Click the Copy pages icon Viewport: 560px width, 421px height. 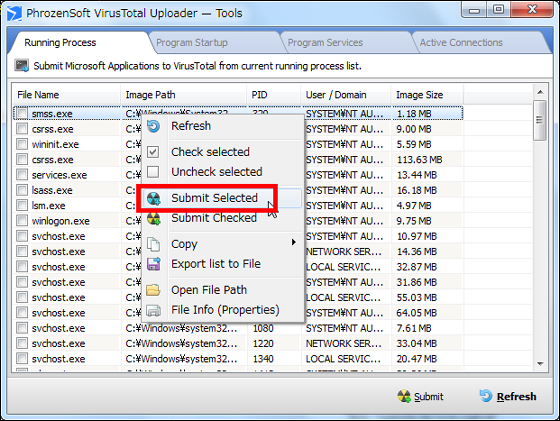tap(154, 245)
